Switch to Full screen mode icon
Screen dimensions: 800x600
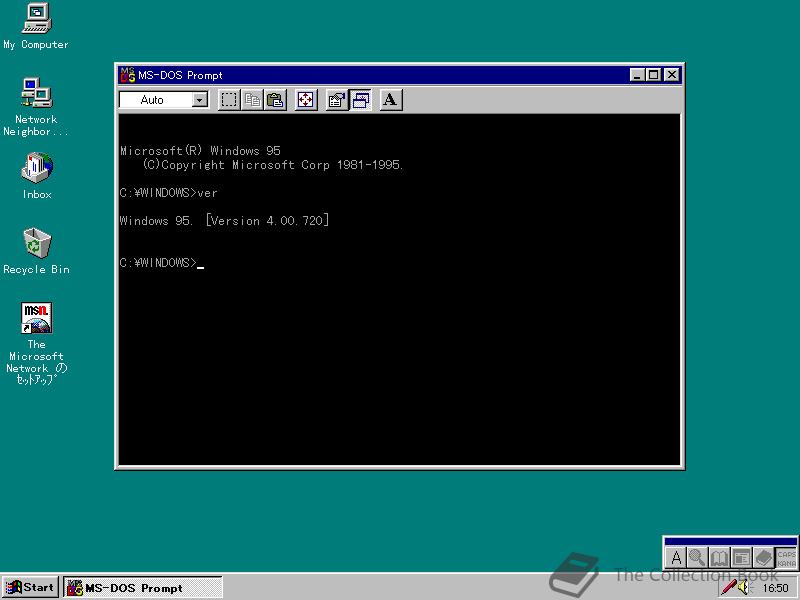(306, 99)
